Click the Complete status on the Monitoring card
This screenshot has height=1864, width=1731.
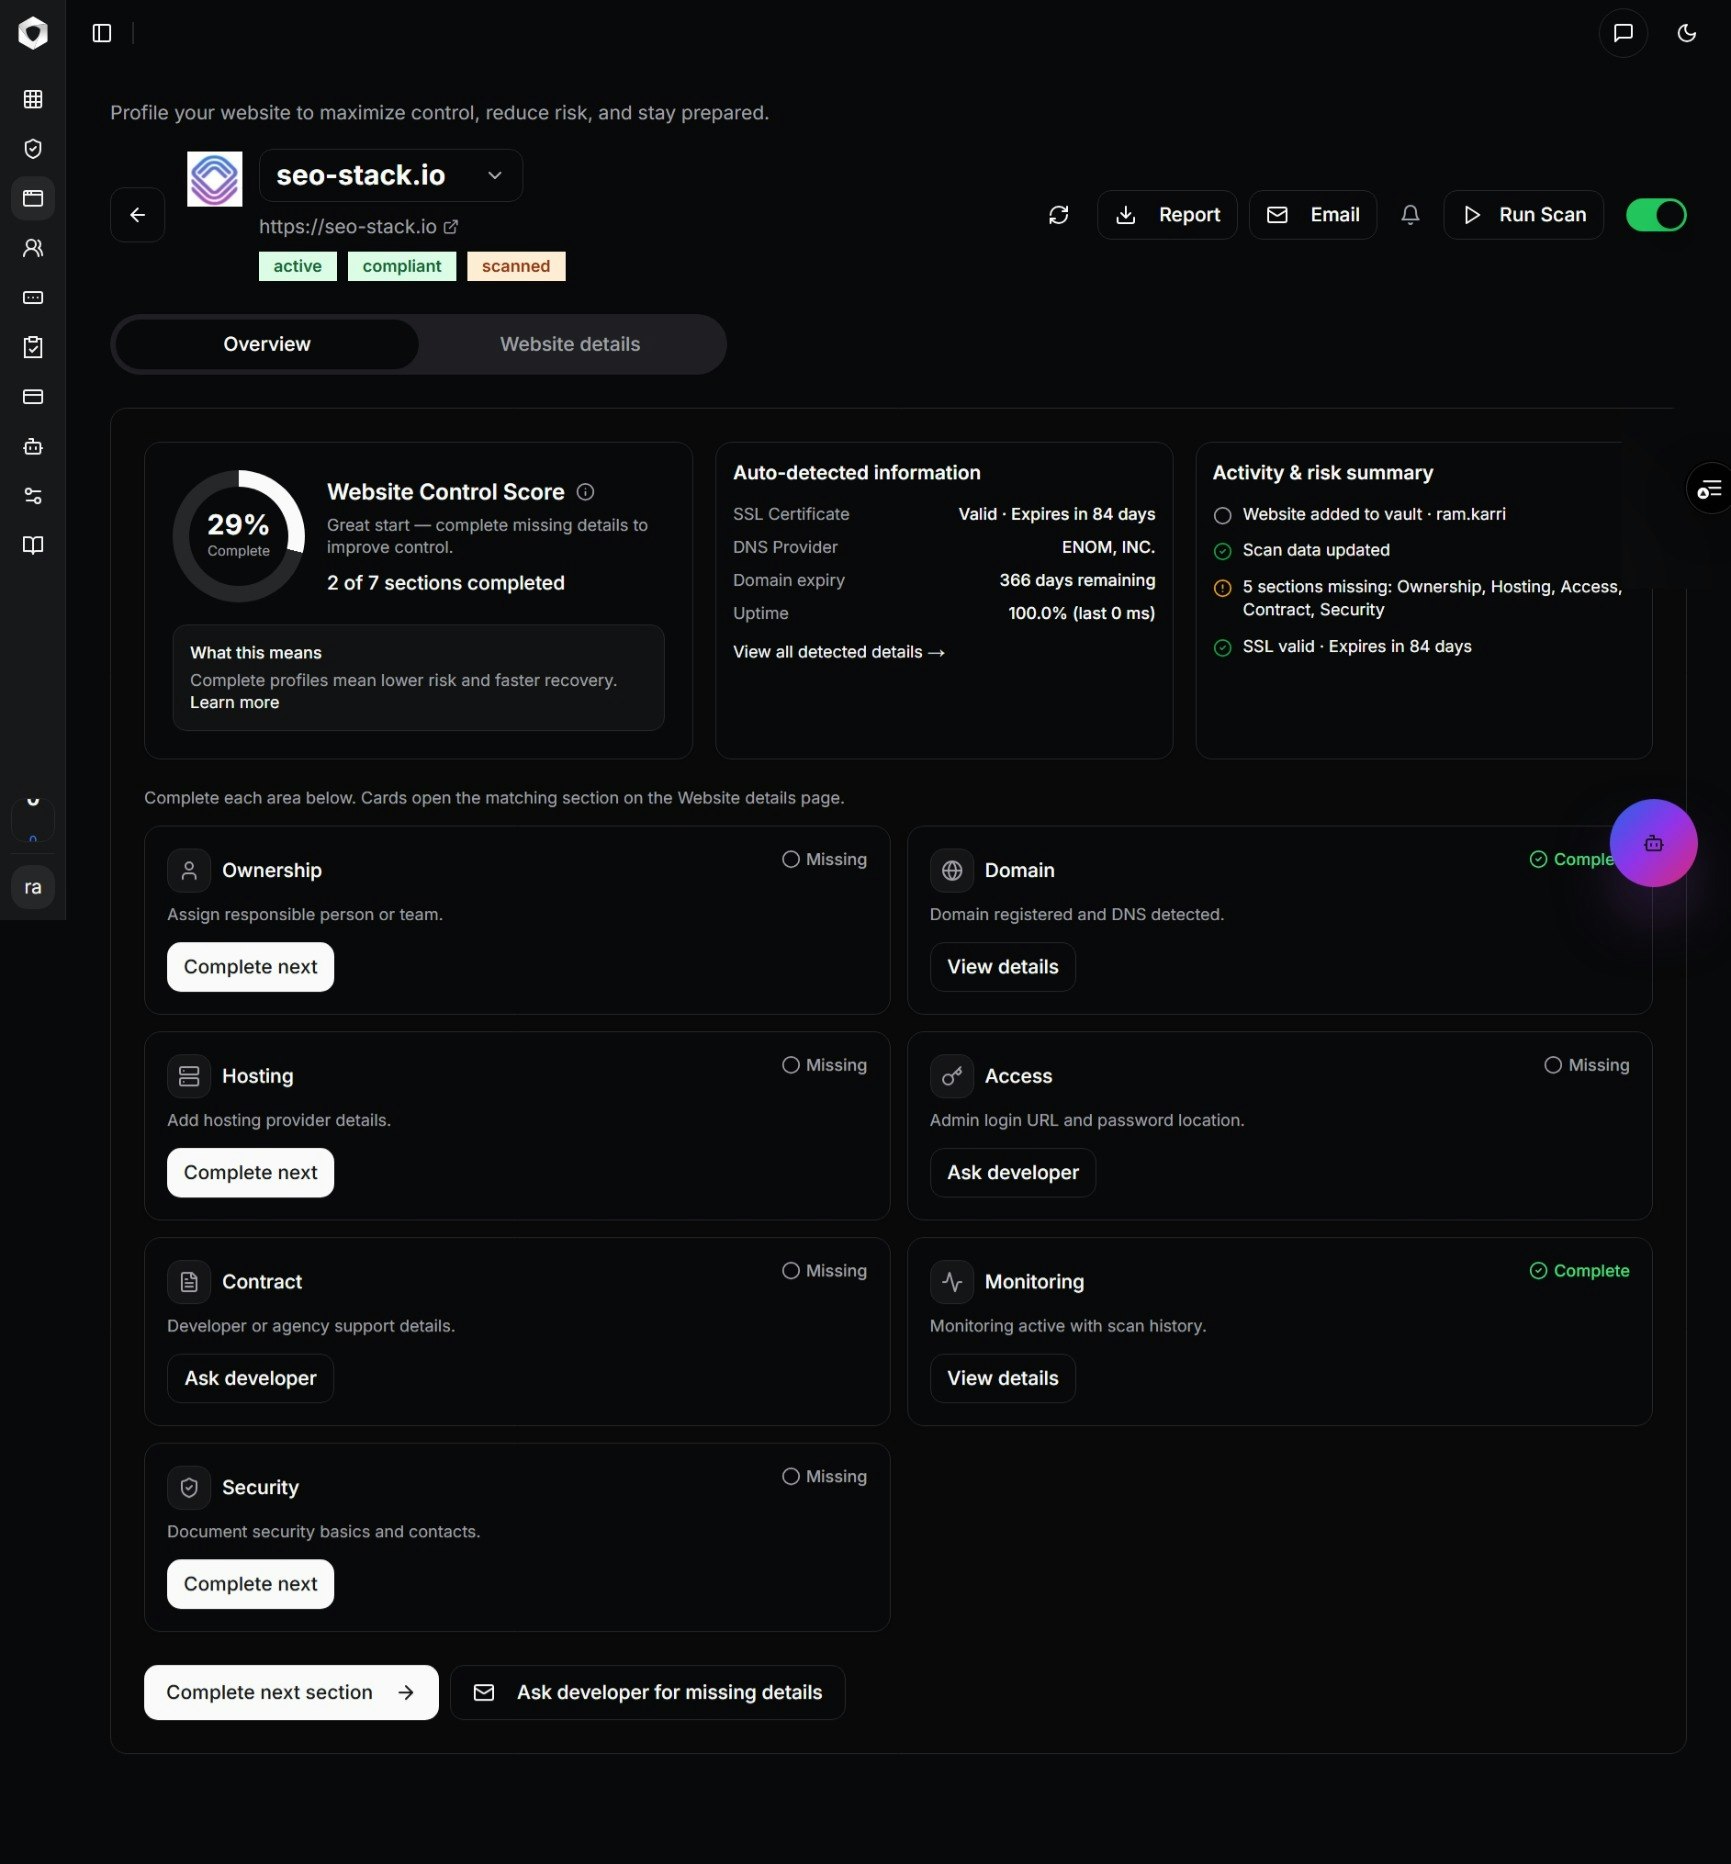(x=1579, y=1271)
